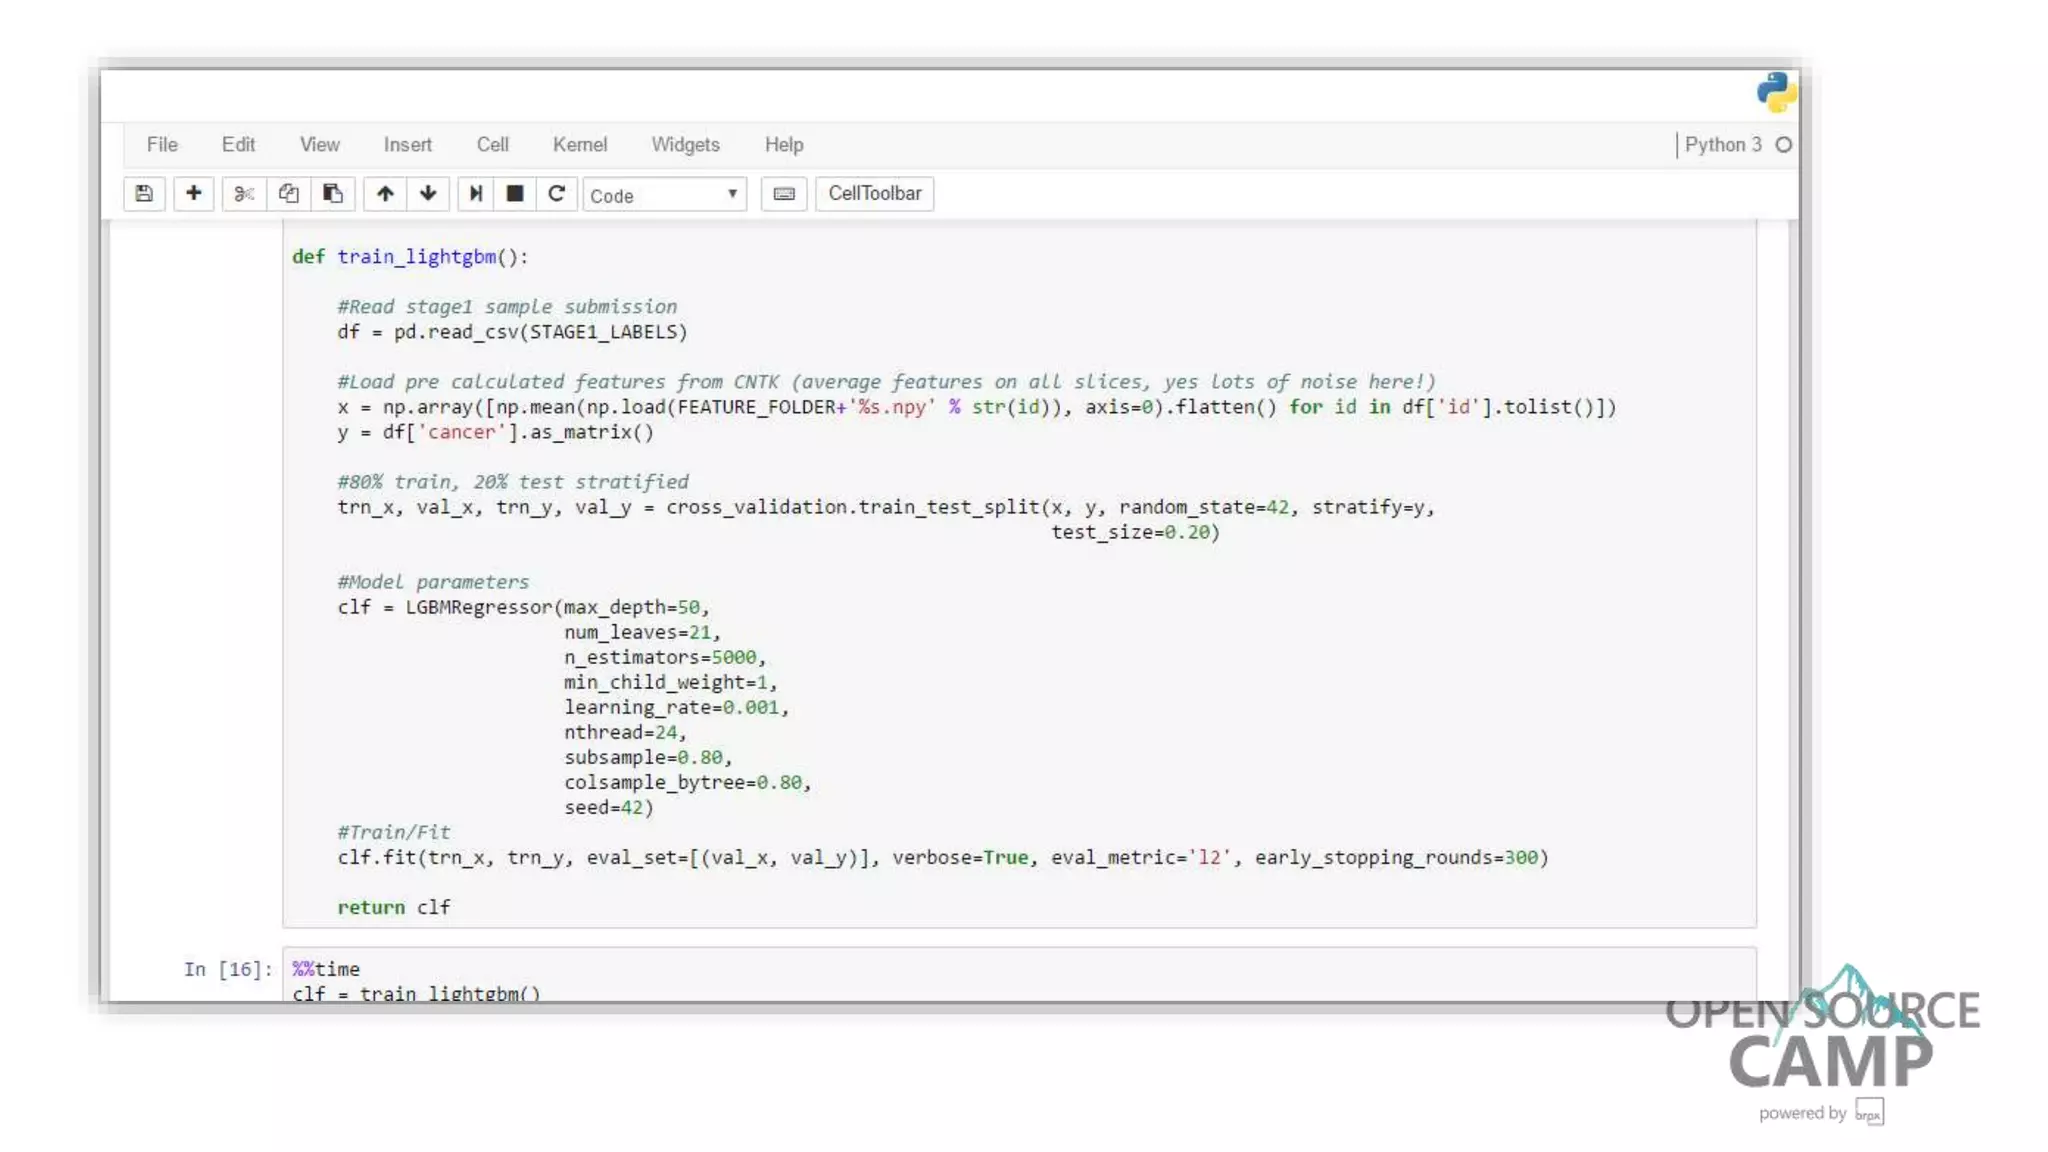Open the Insert menu
Screen dimensions: 2048x1152
click(408, 145)
